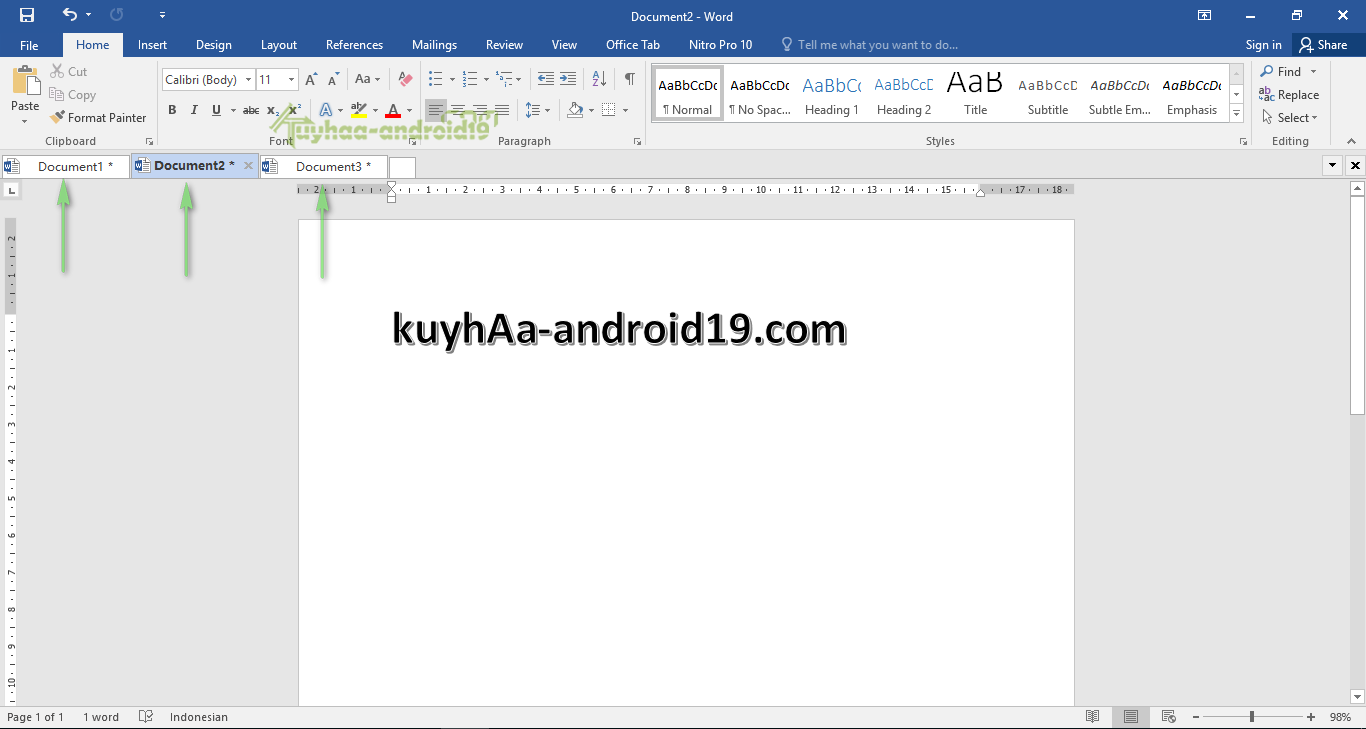The width and height of the screenshot is (1366, 729).
Task: Click Sign in
Action: 1263,45
